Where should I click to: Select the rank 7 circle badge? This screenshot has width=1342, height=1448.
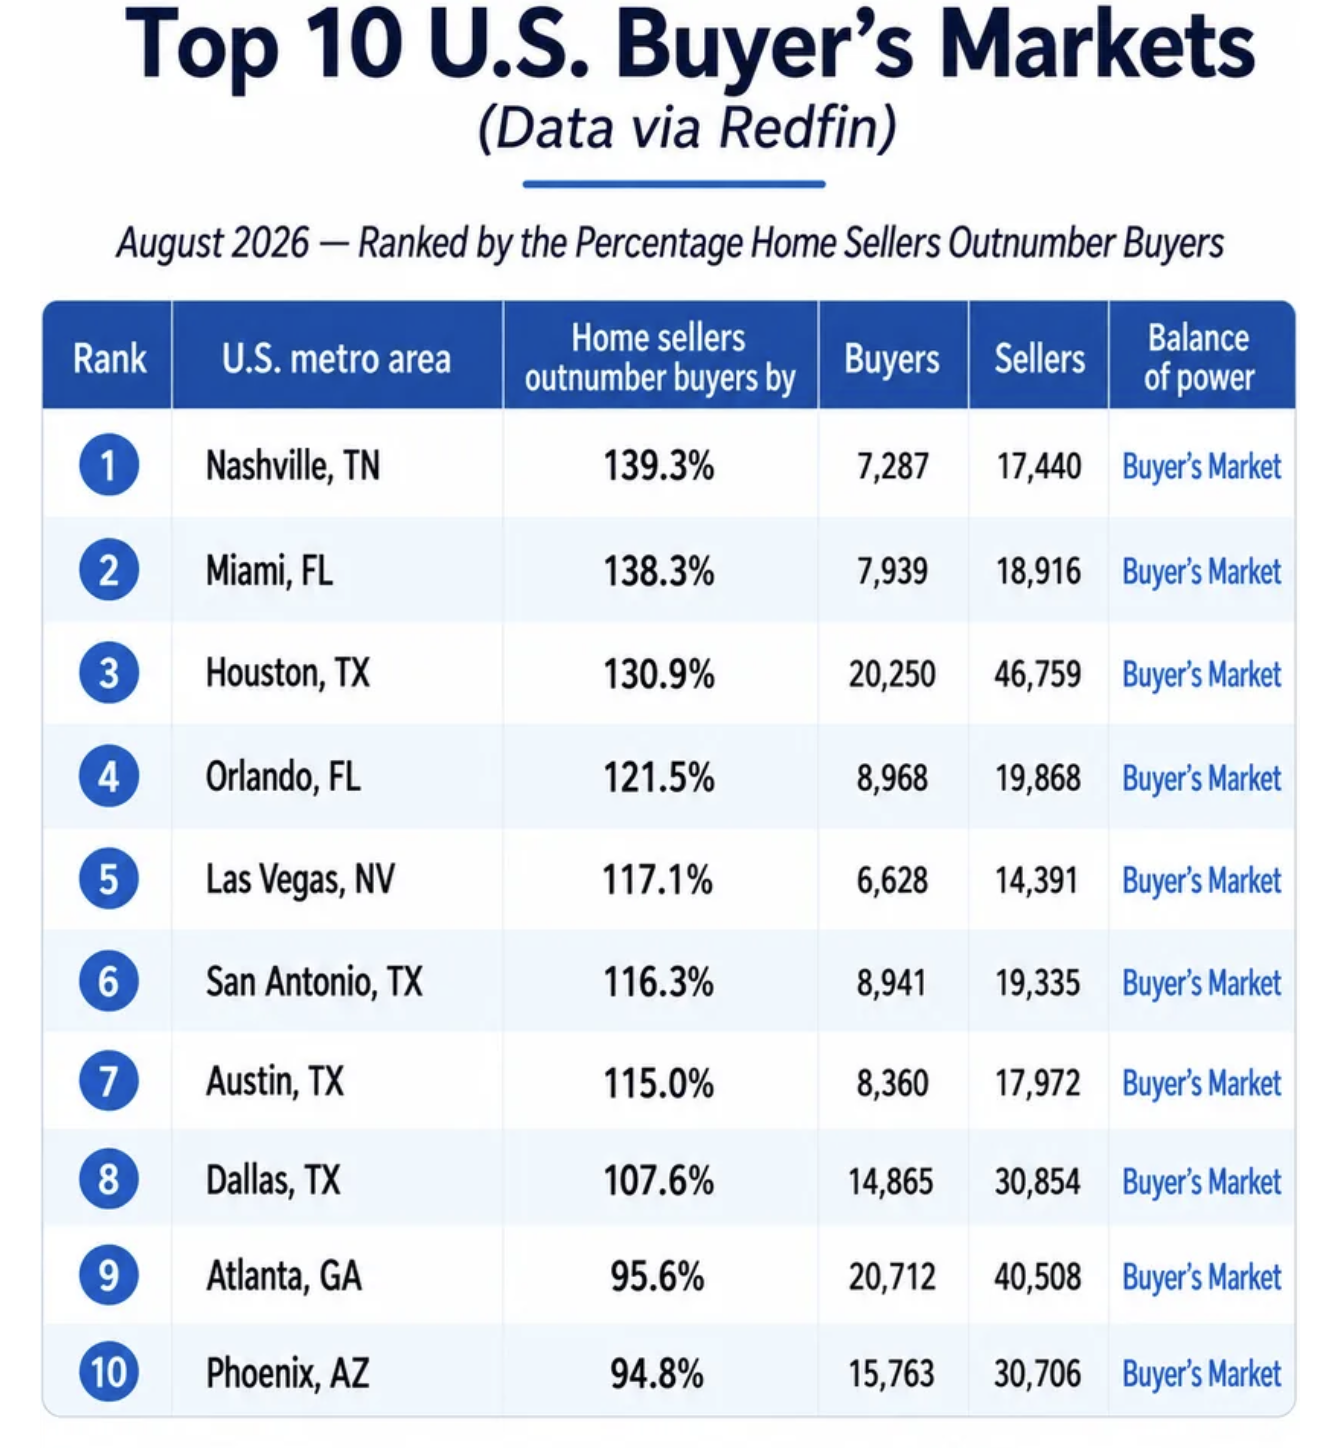(109, 1081)
